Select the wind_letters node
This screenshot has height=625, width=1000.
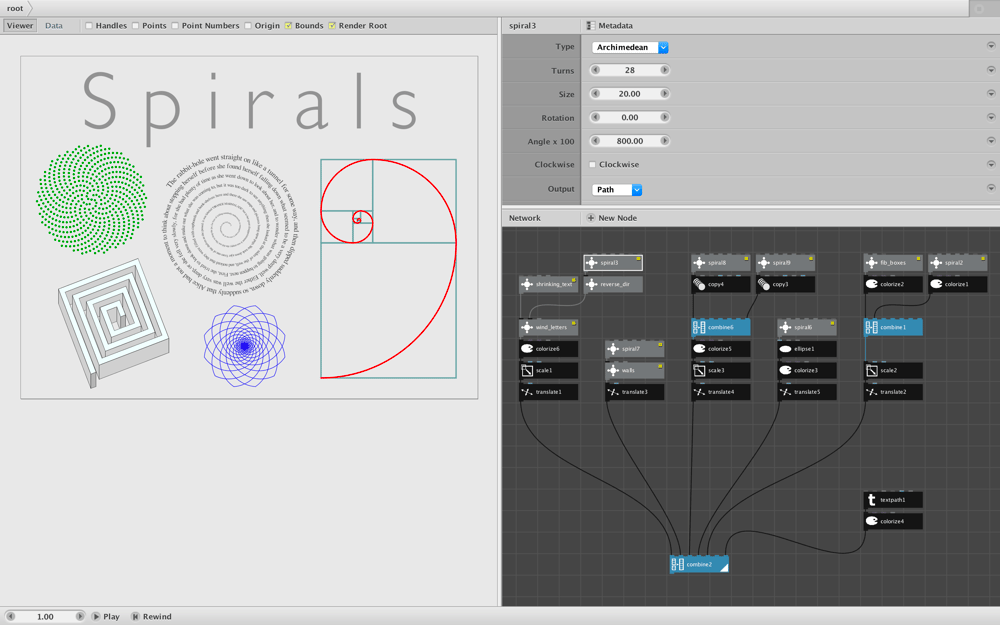pos(548,327)
